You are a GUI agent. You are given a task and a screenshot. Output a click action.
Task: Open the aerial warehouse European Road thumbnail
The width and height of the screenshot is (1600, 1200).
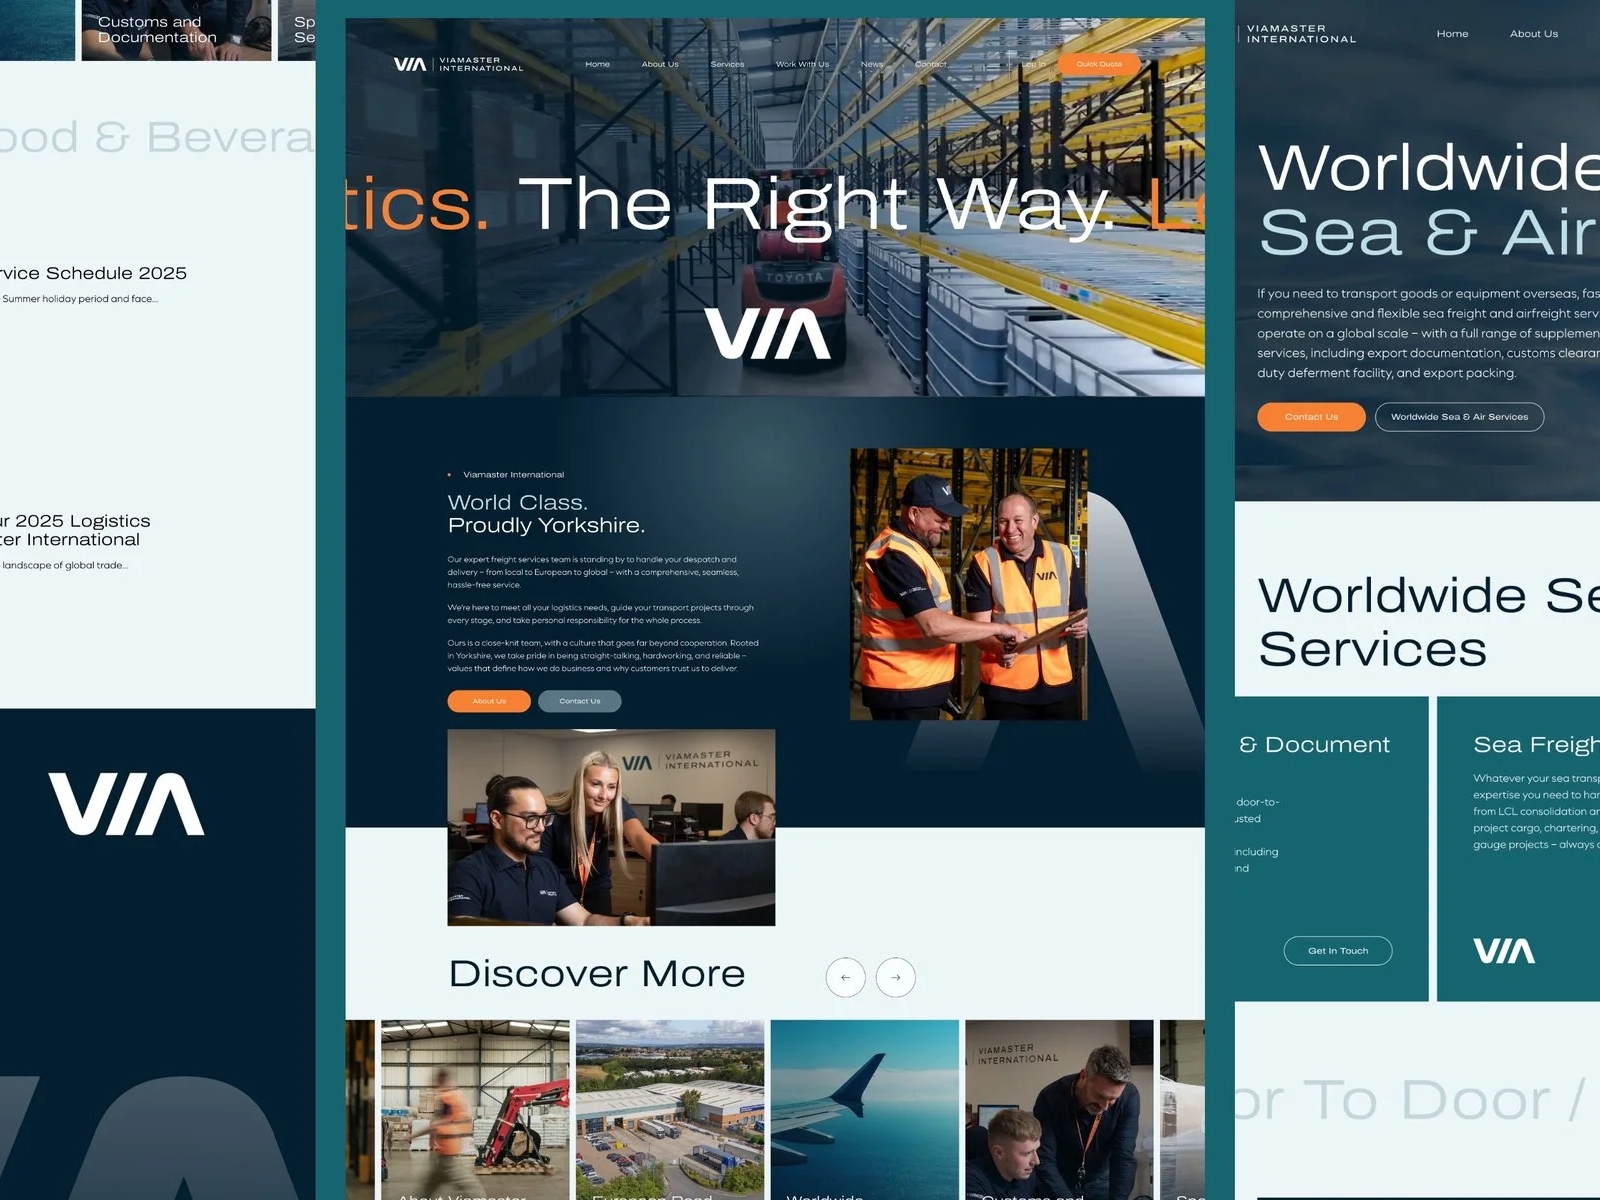[670, 1108]
